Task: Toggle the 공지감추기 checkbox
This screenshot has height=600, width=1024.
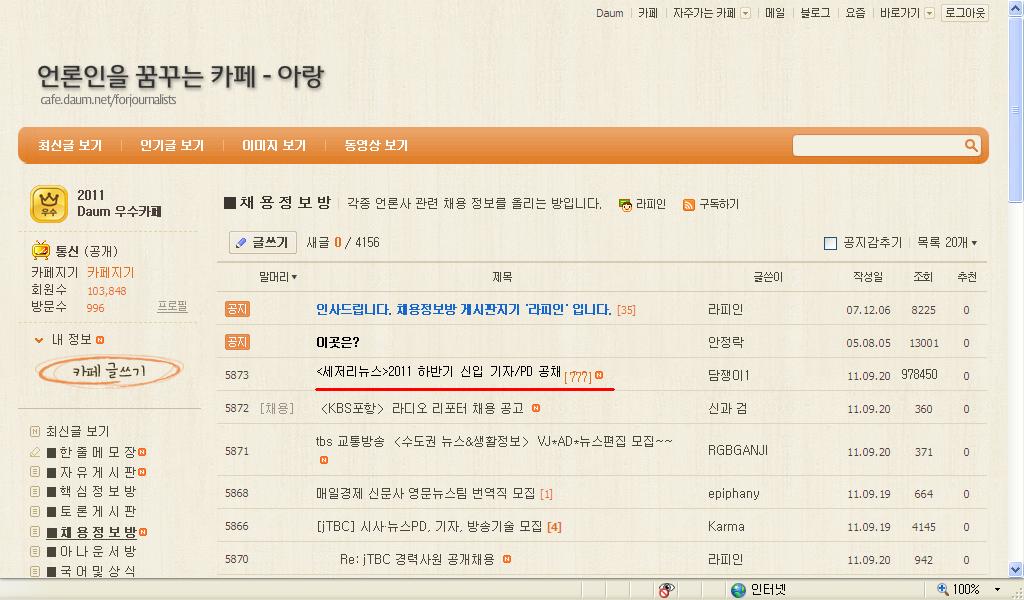Action: (831, 244)
